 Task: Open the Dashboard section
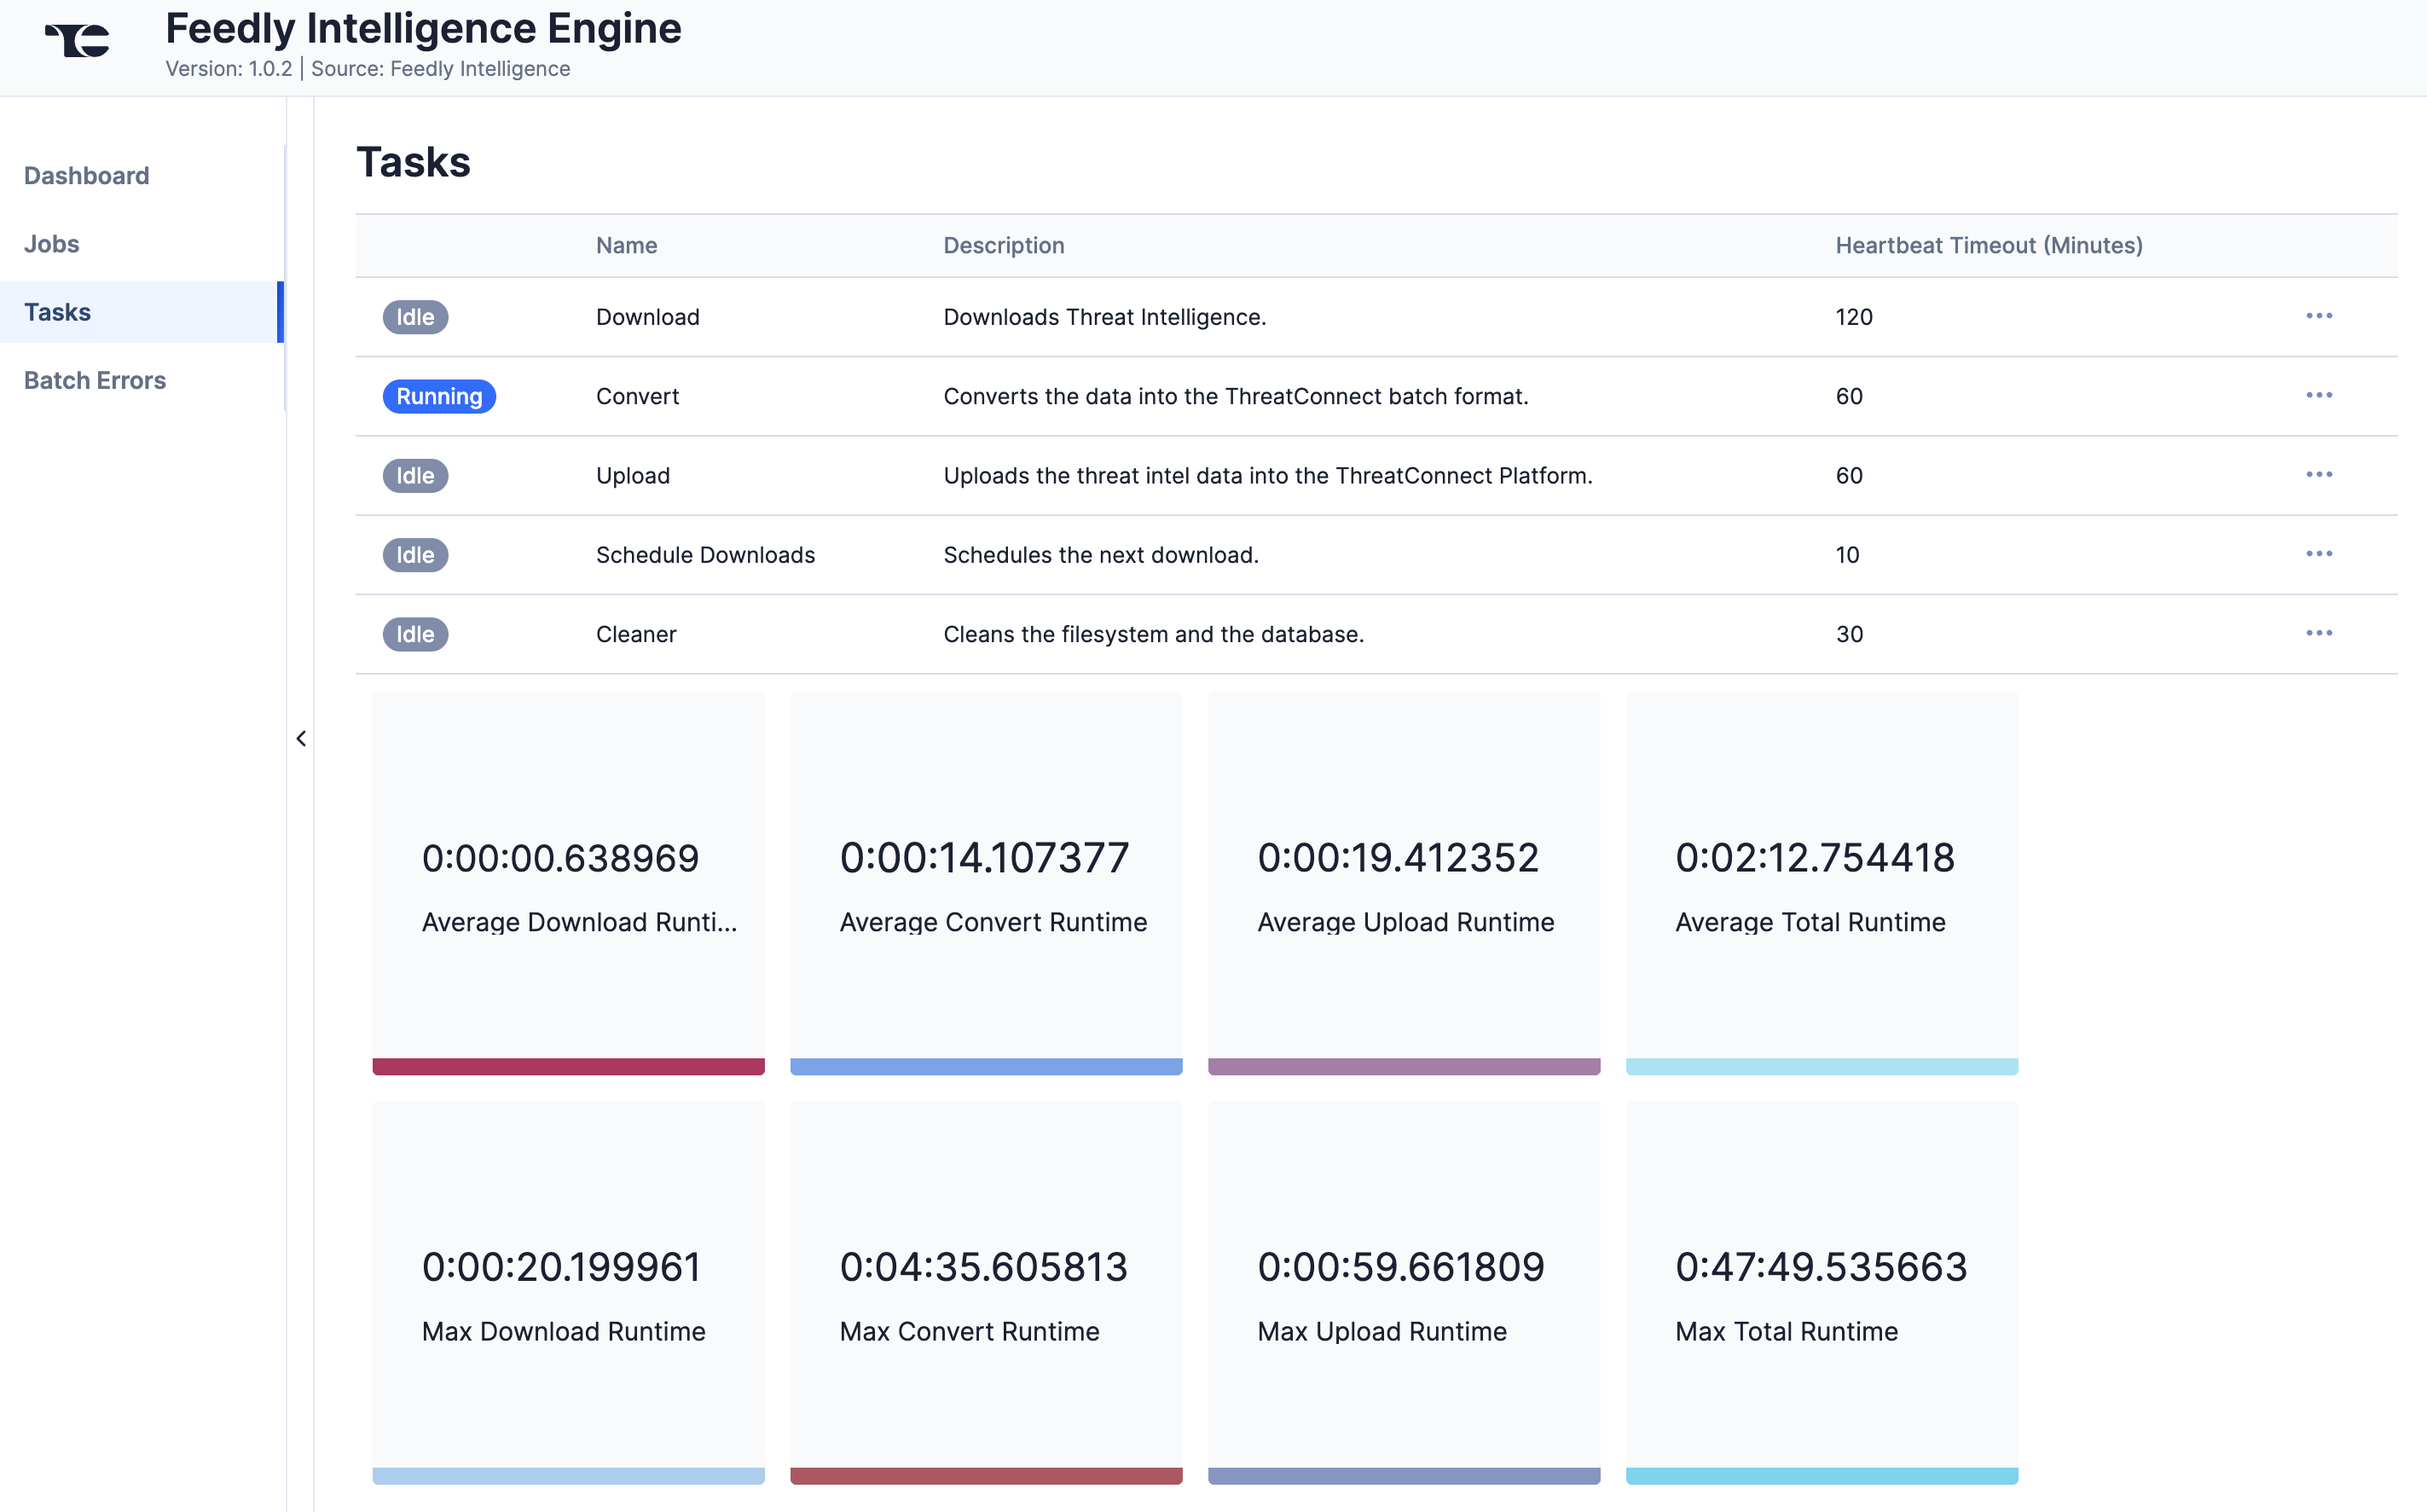coord(86,175)
